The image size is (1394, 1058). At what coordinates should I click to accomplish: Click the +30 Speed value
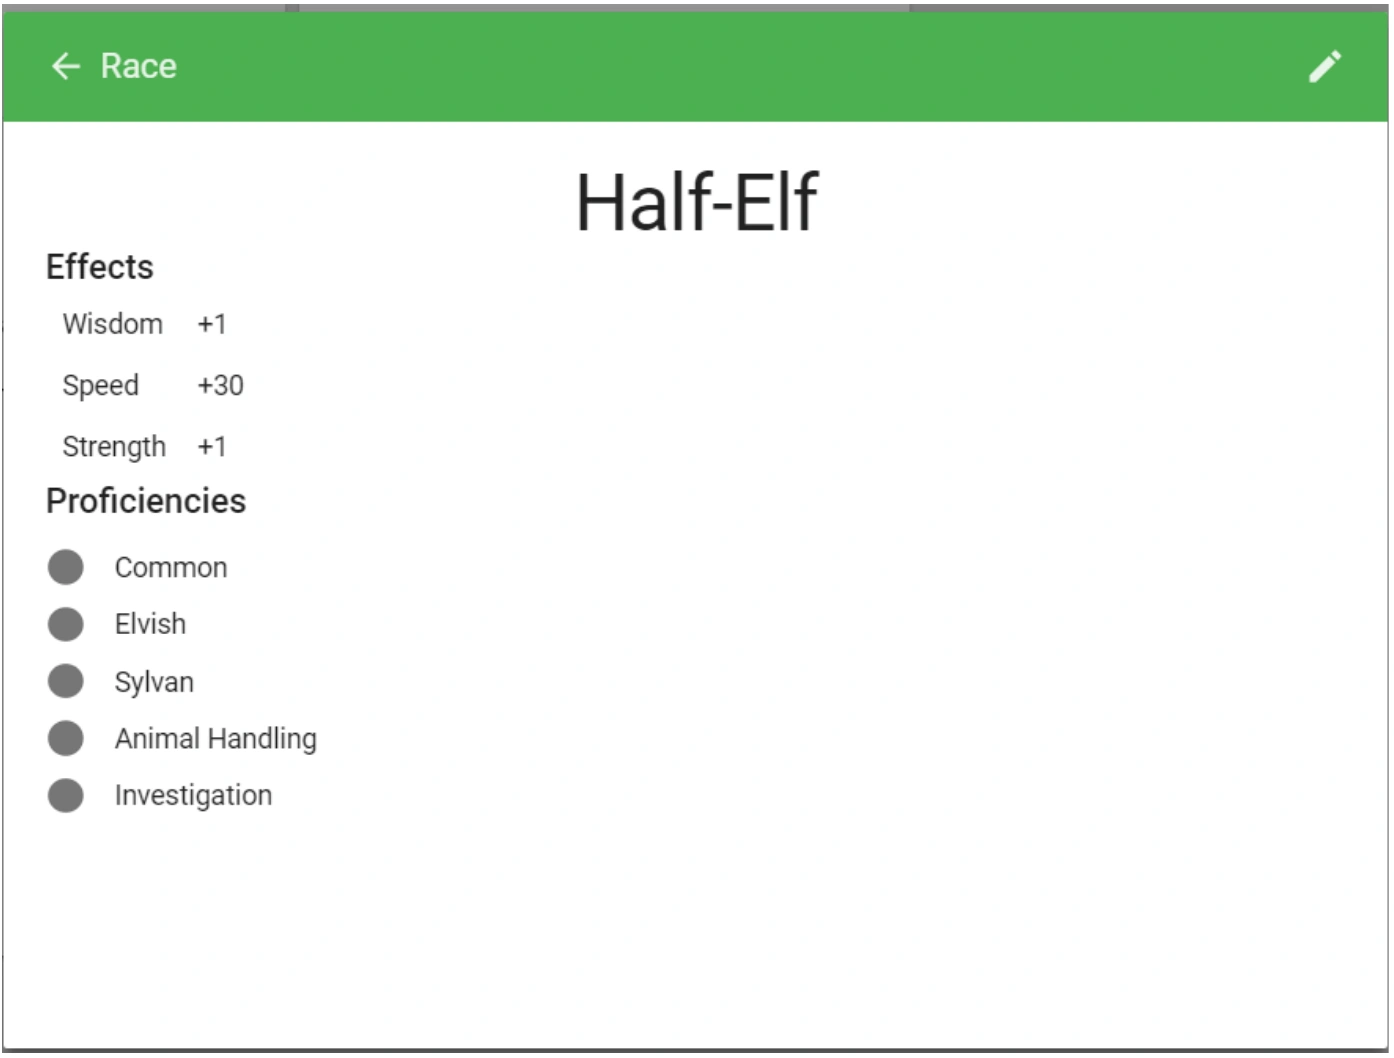pyautogui.click(x=221, y=386)
